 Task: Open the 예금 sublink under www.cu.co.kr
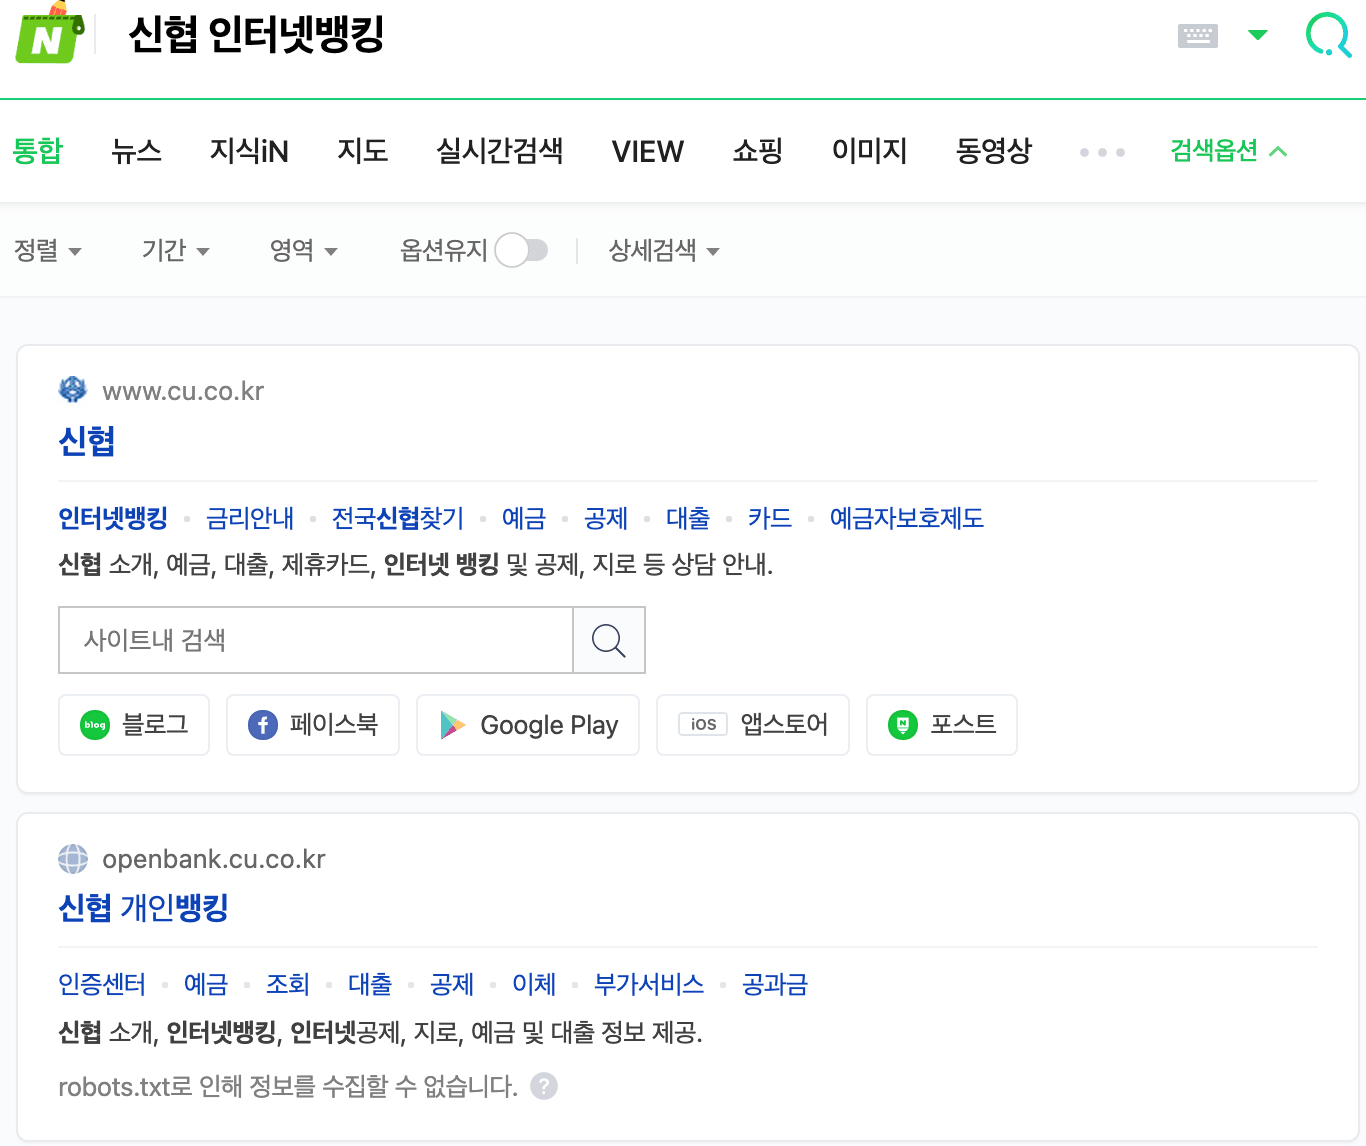(x=524, y=518)
